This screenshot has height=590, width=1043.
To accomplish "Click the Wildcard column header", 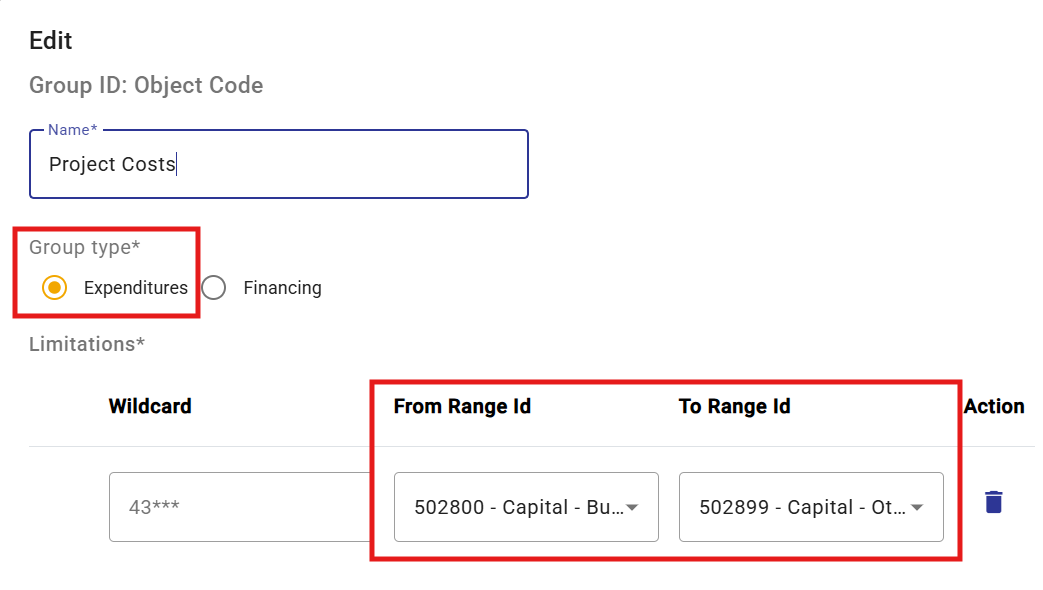I will 150,406.
